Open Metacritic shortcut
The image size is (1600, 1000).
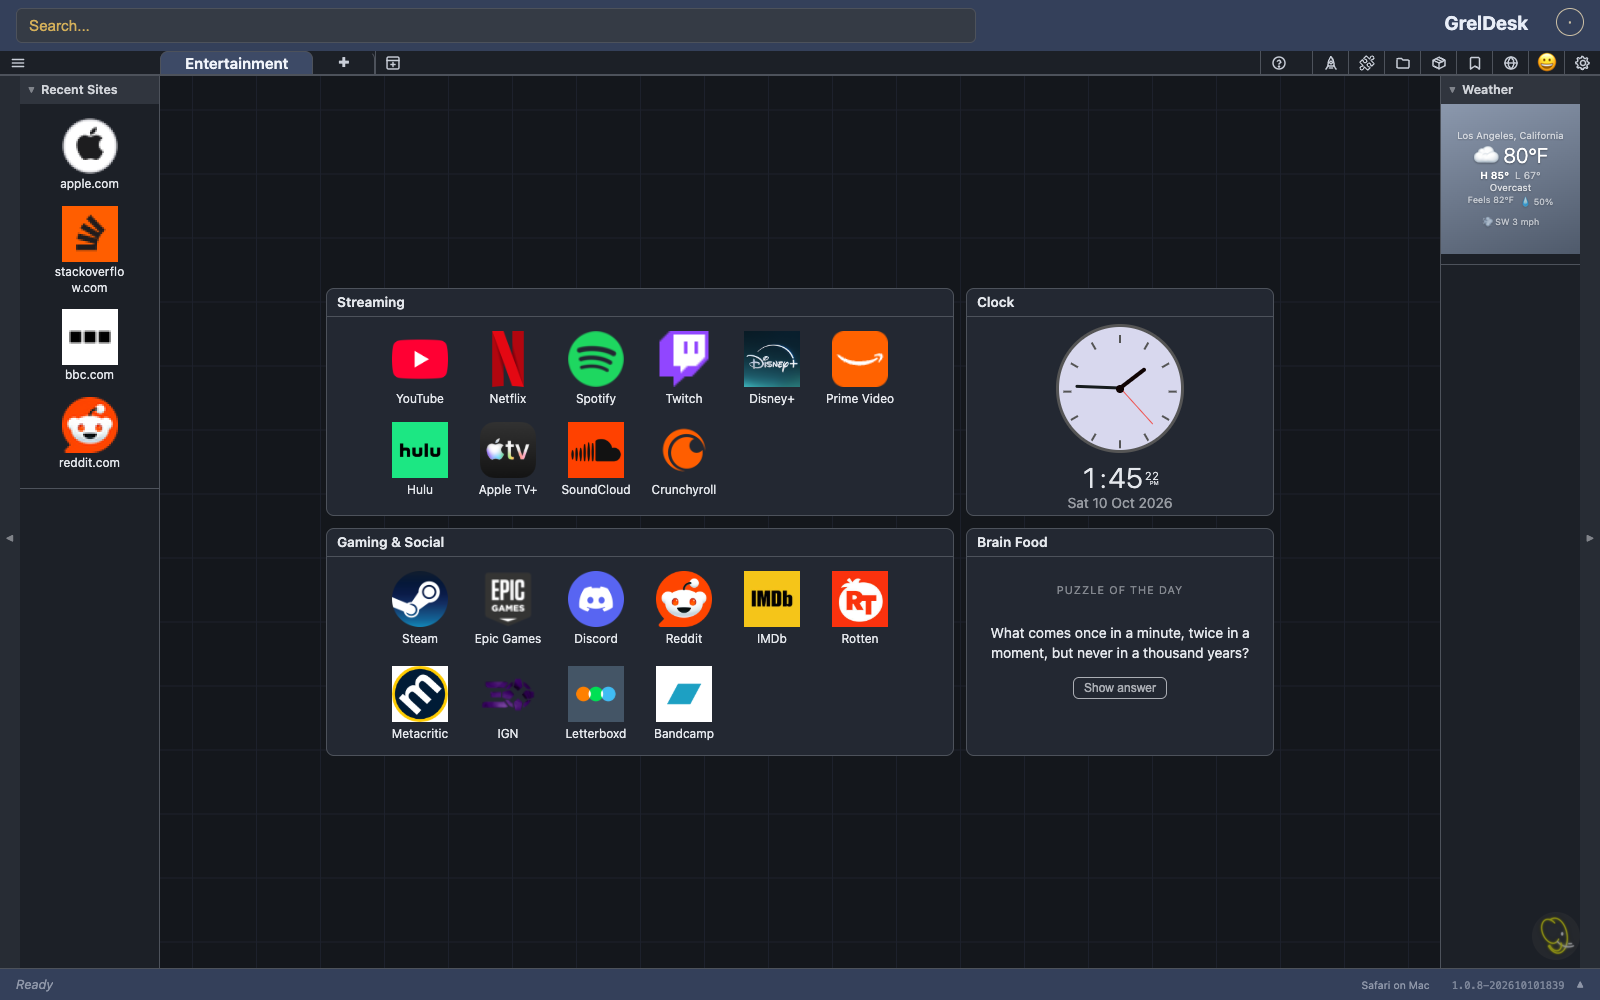(x=420, y=703)
